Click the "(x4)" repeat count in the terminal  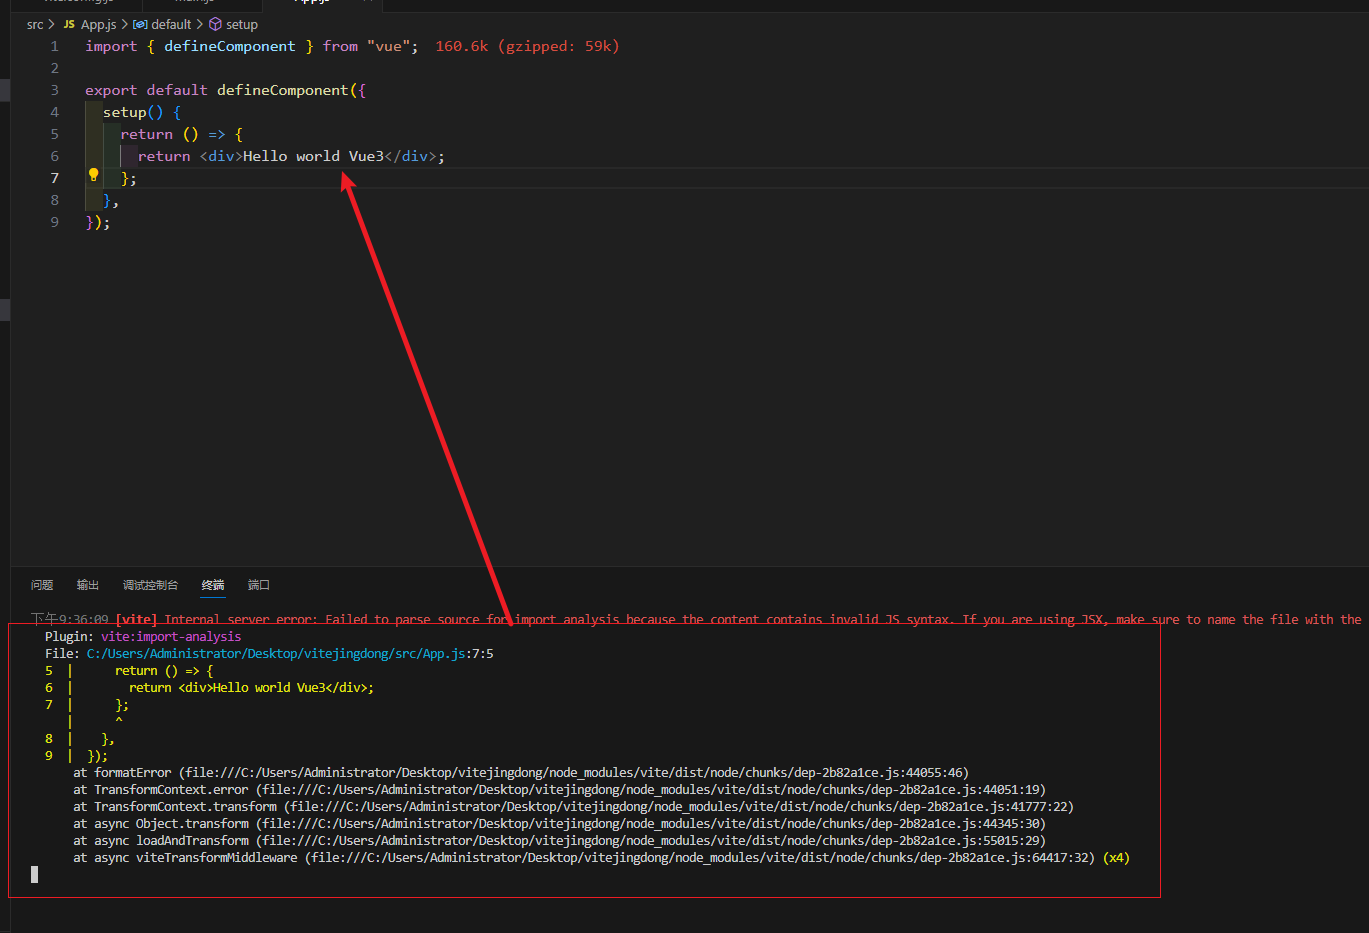pos(1116,857)
